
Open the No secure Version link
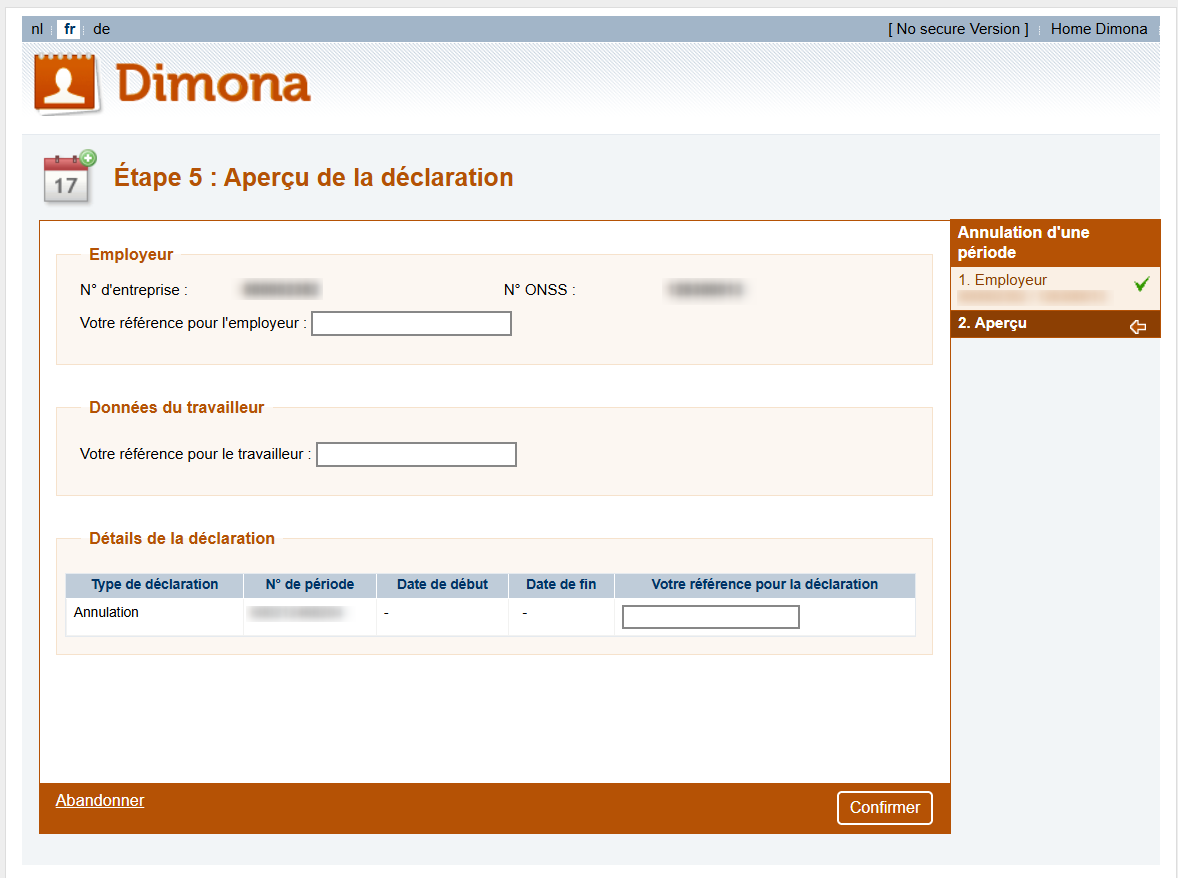pyautogui.click(x=958, y=29)
